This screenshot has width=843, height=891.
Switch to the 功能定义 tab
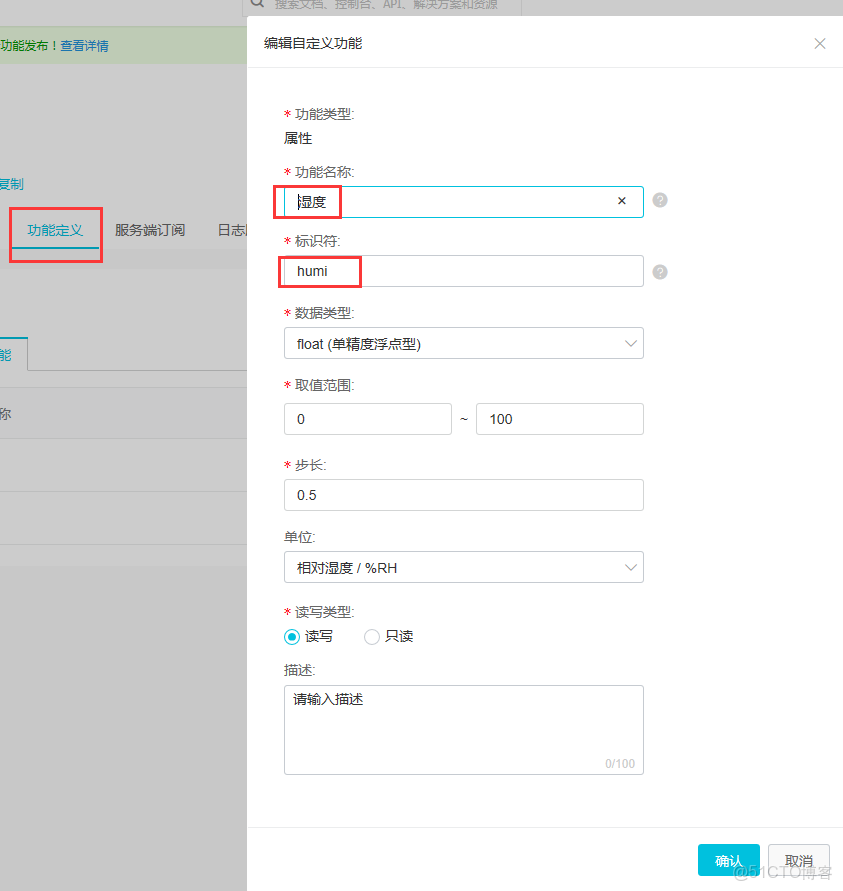pos(55,230)
